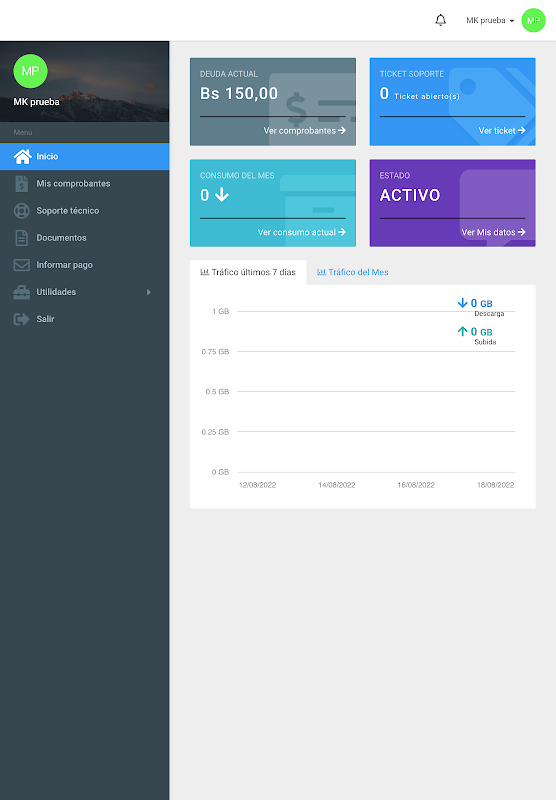Expand the Utilidades submenu arrow
Viewport: 556px width, 800px height.
pos(148,292)
